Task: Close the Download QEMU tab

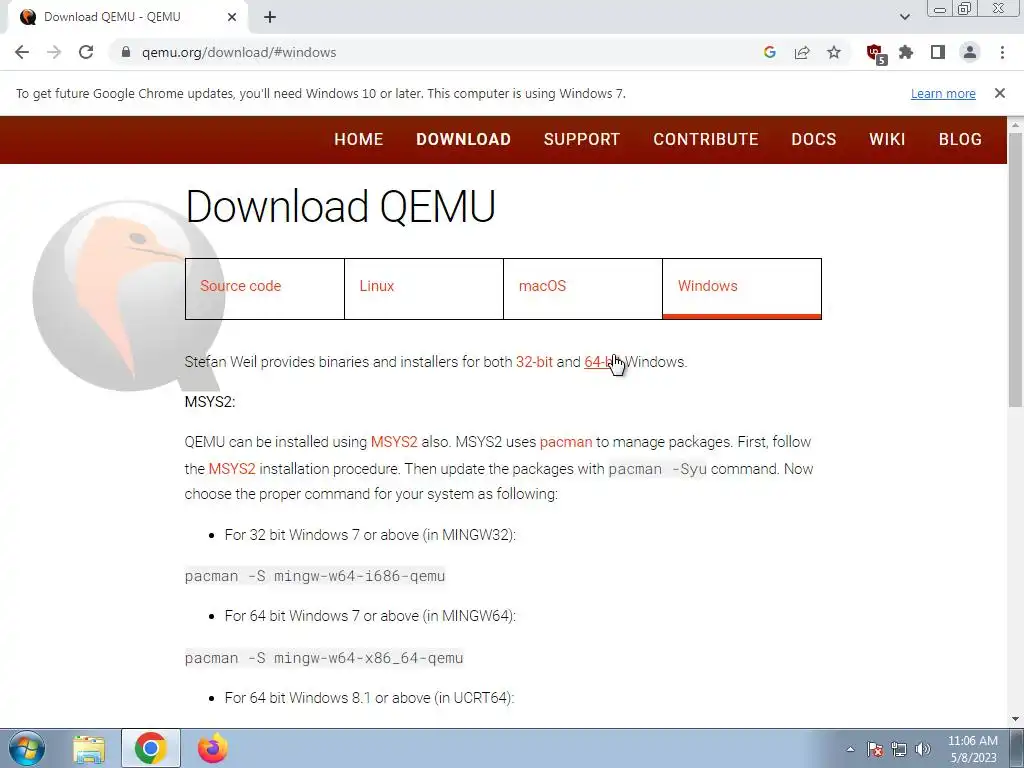Action: point(232,17)
